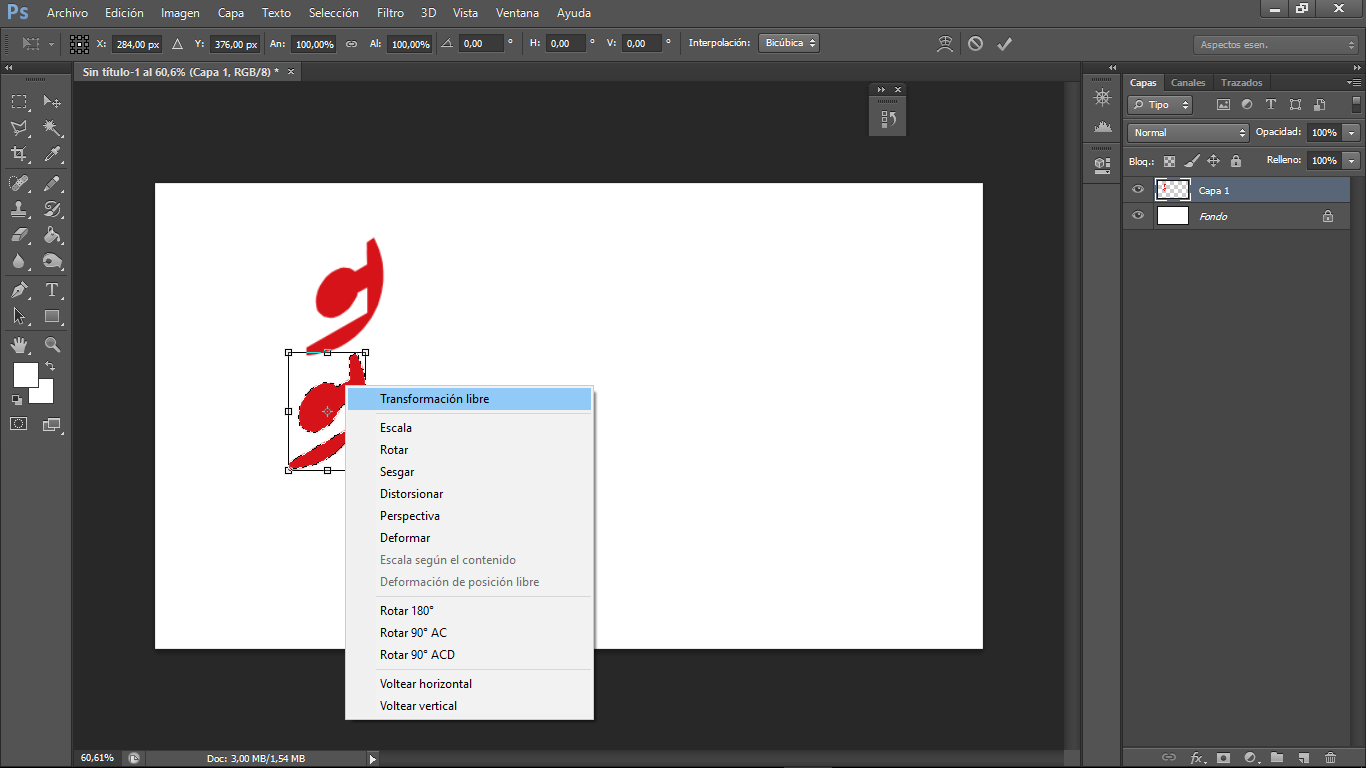Select the Polygonal Lasso tool

[19, 128]
